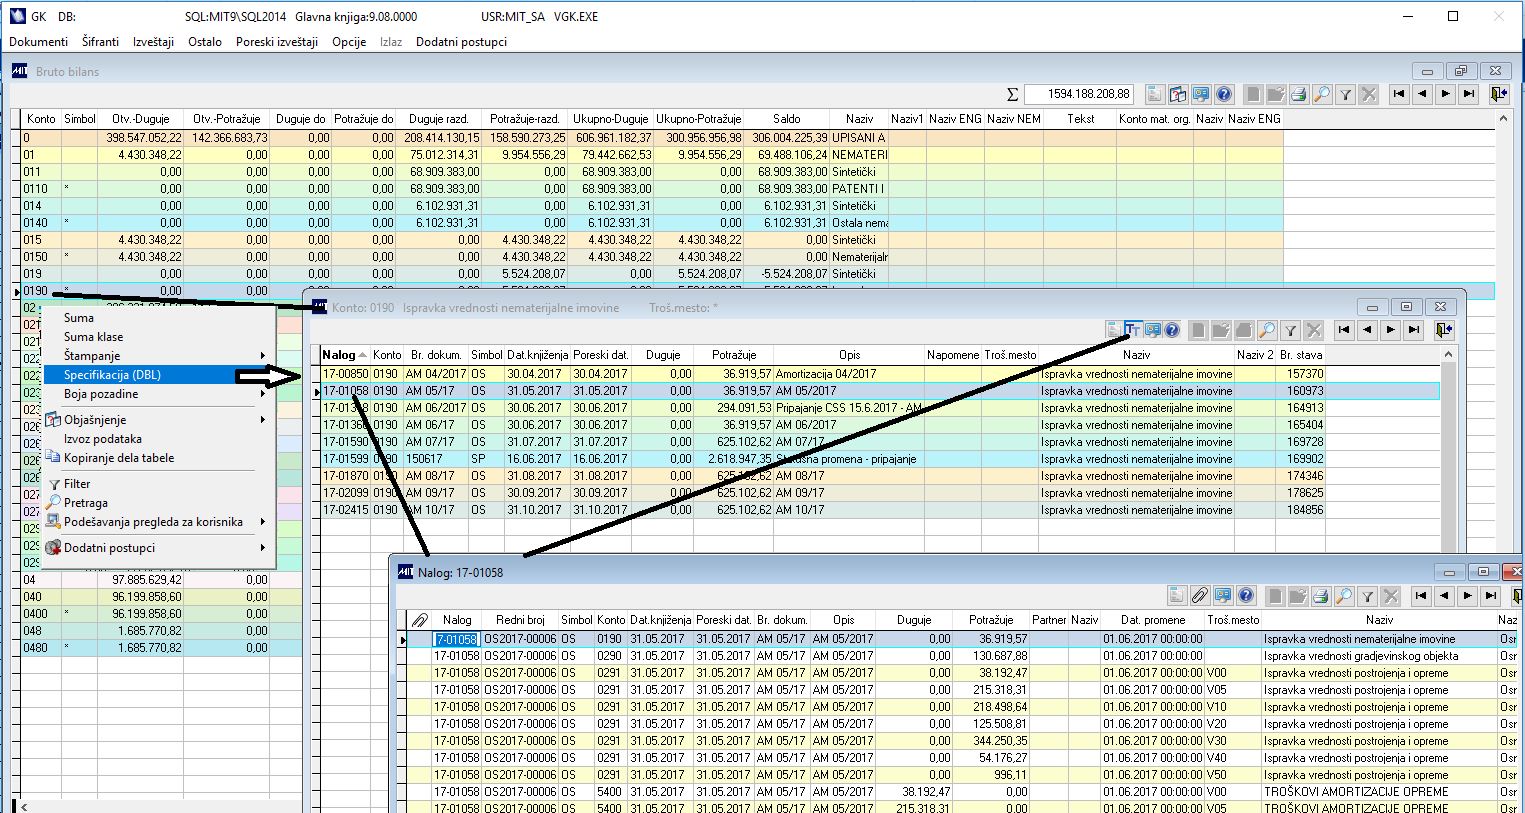Image resolution: width=1525 pixels, height=813 pixels.
Task: Click Konto column header in Bruto bilans
Action: pyautogui.click(x=41, y=119)
